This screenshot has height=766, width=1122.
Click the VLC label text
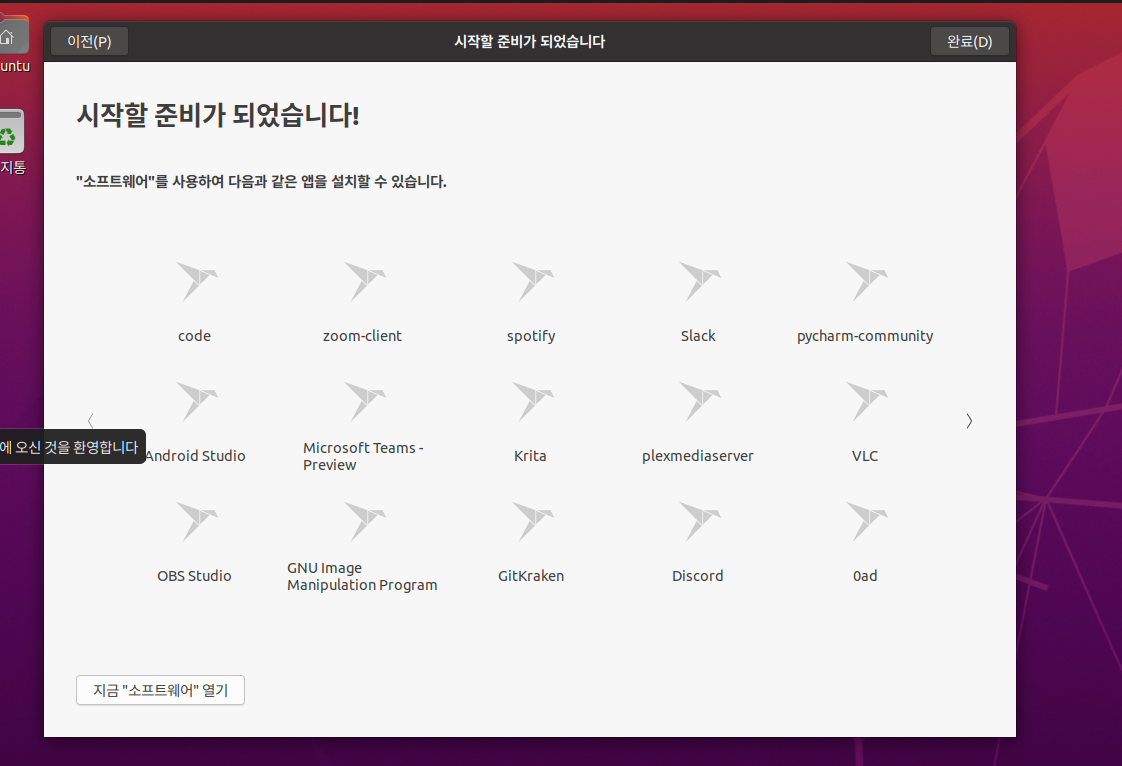tap(865, 456)
